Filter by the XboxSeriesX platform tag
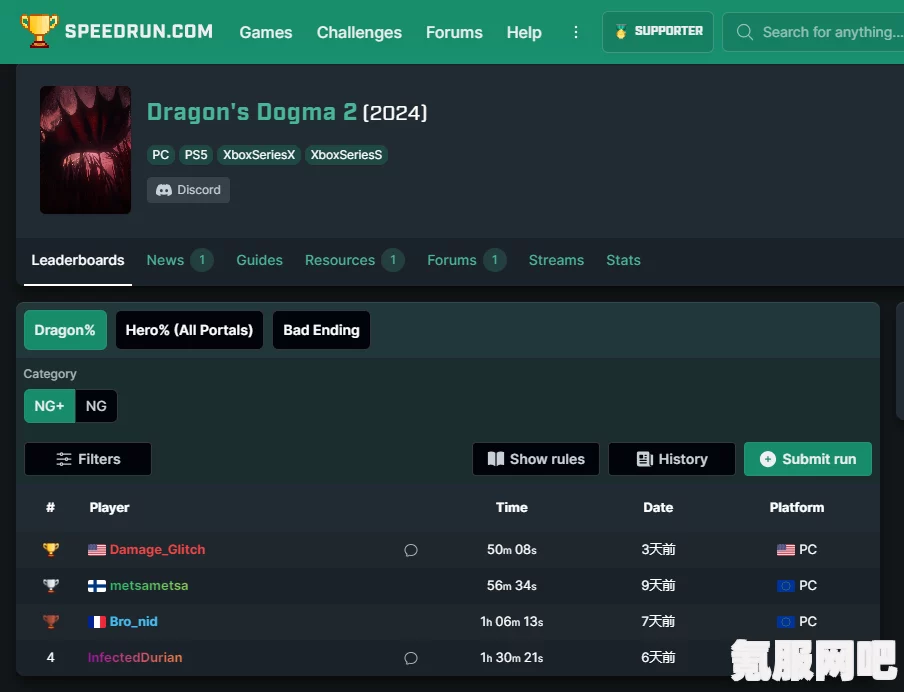 [259, 155]
